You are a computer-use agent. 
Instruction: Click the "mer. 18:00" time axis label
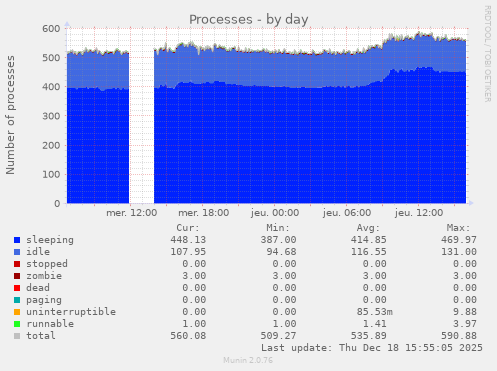click(204, 213)
